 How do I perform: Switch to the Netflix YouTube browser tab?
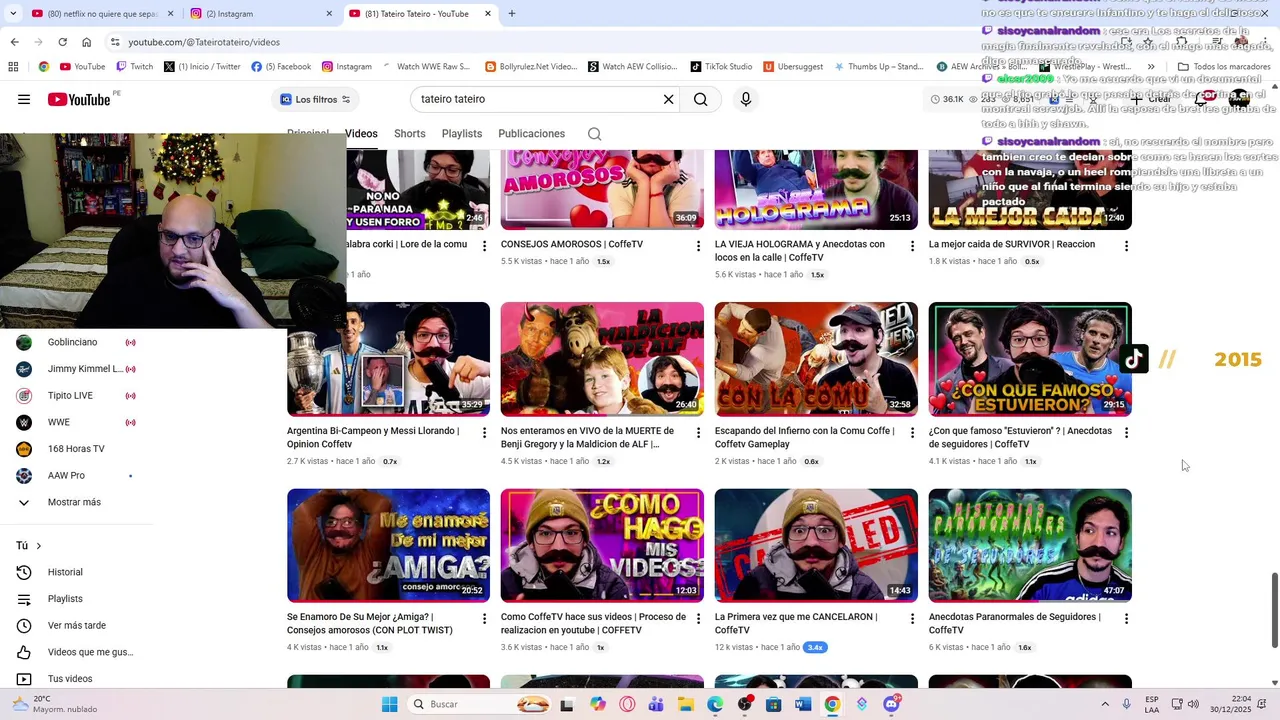click(100, 14)
